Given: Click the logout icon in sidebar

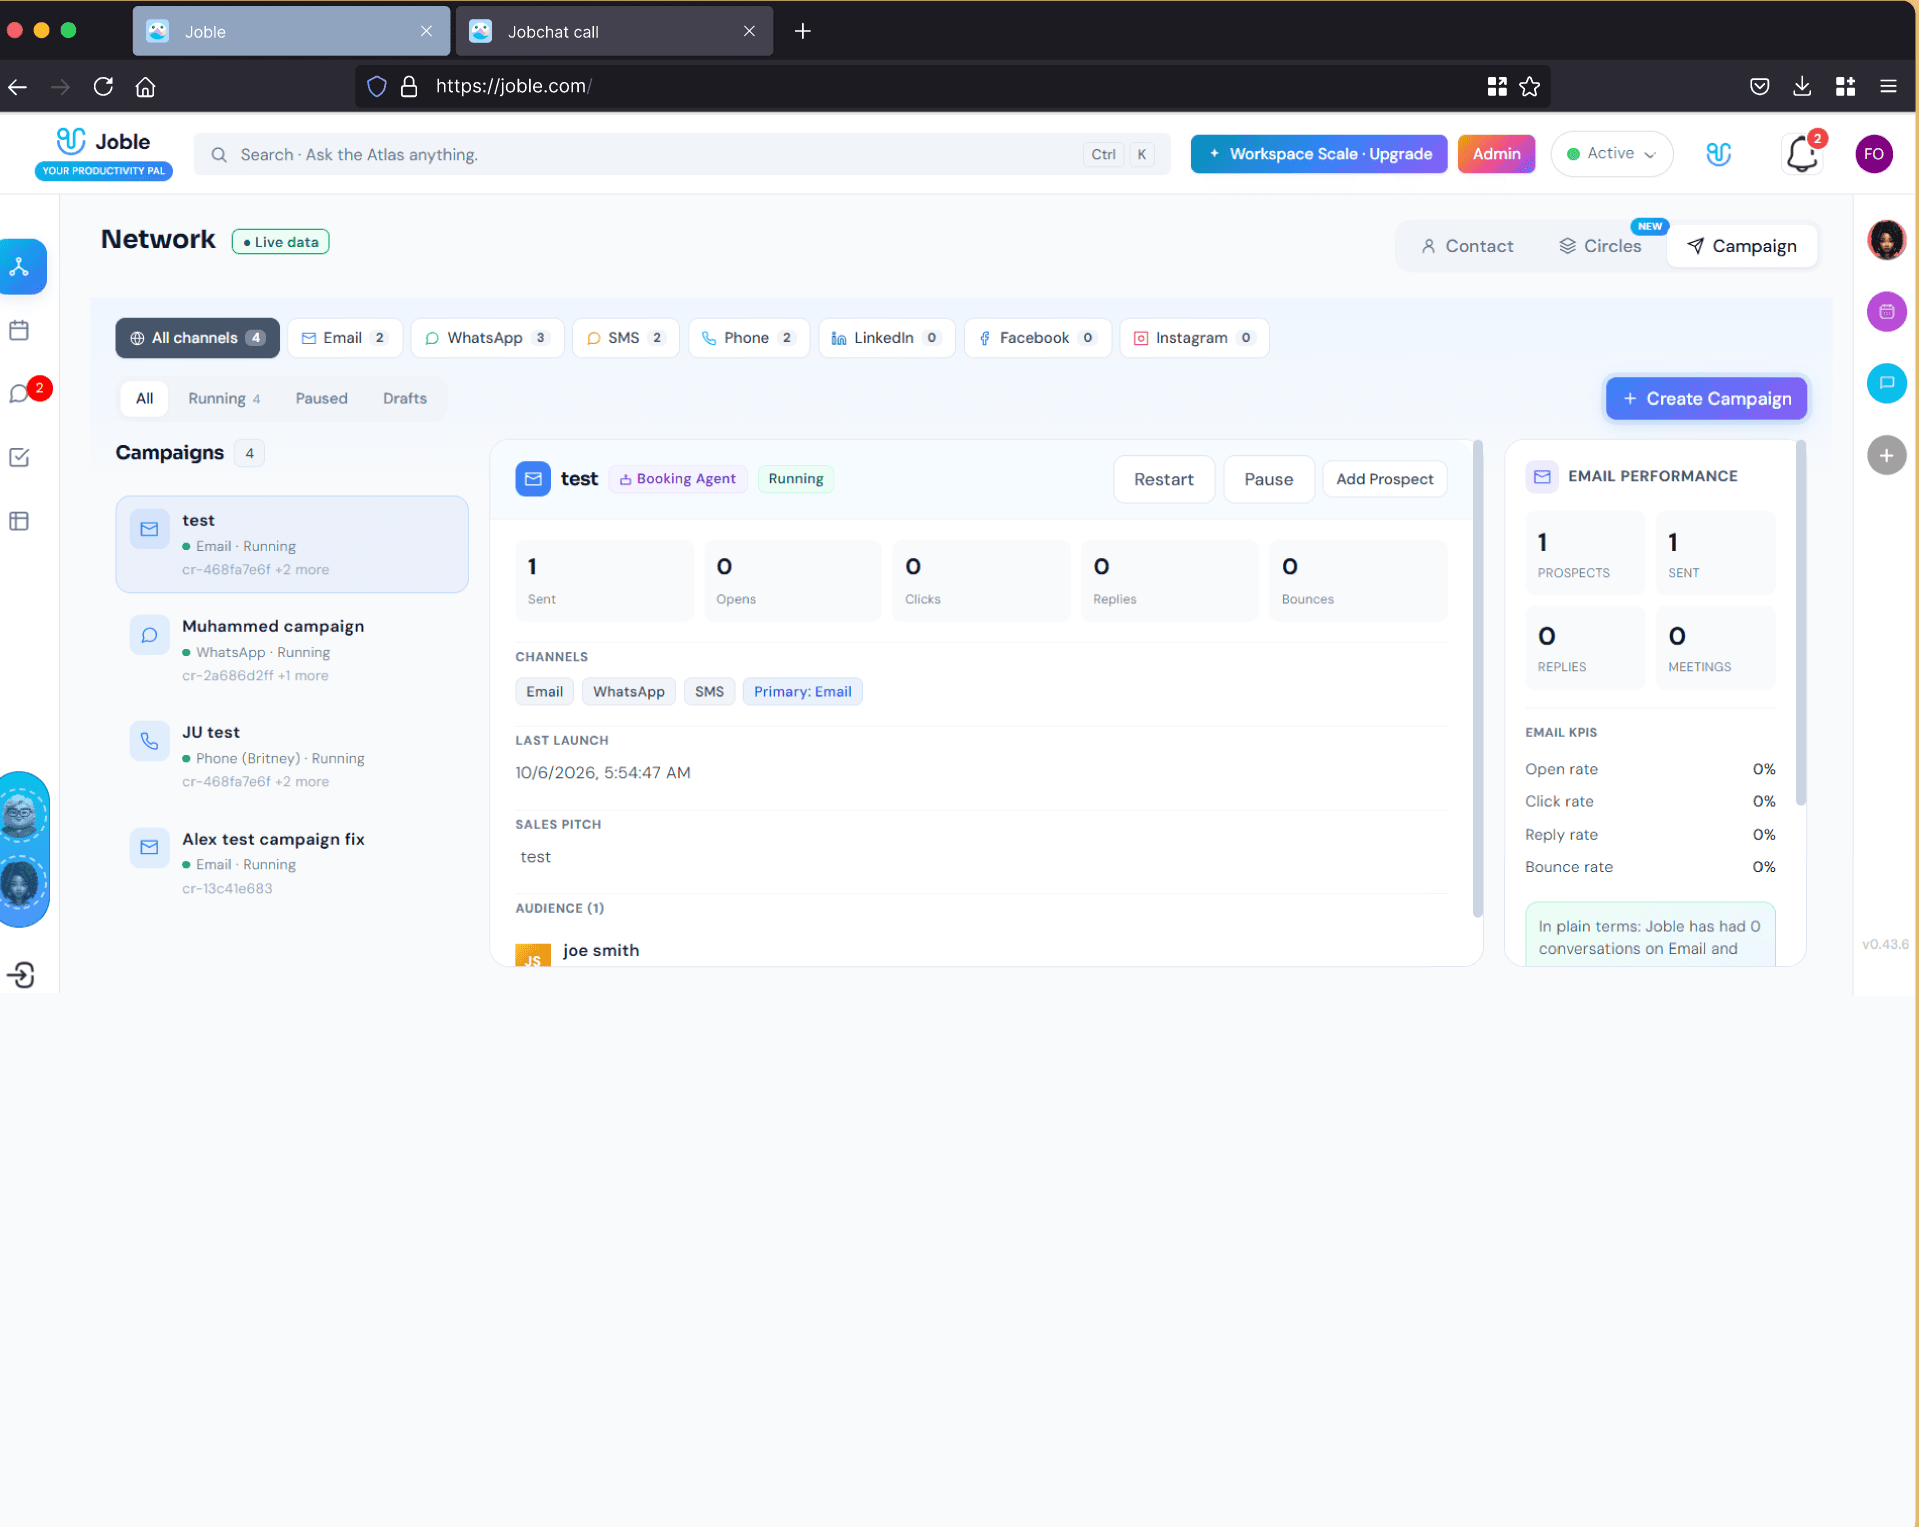Looking at the screenshot, I should click(21, 975).
